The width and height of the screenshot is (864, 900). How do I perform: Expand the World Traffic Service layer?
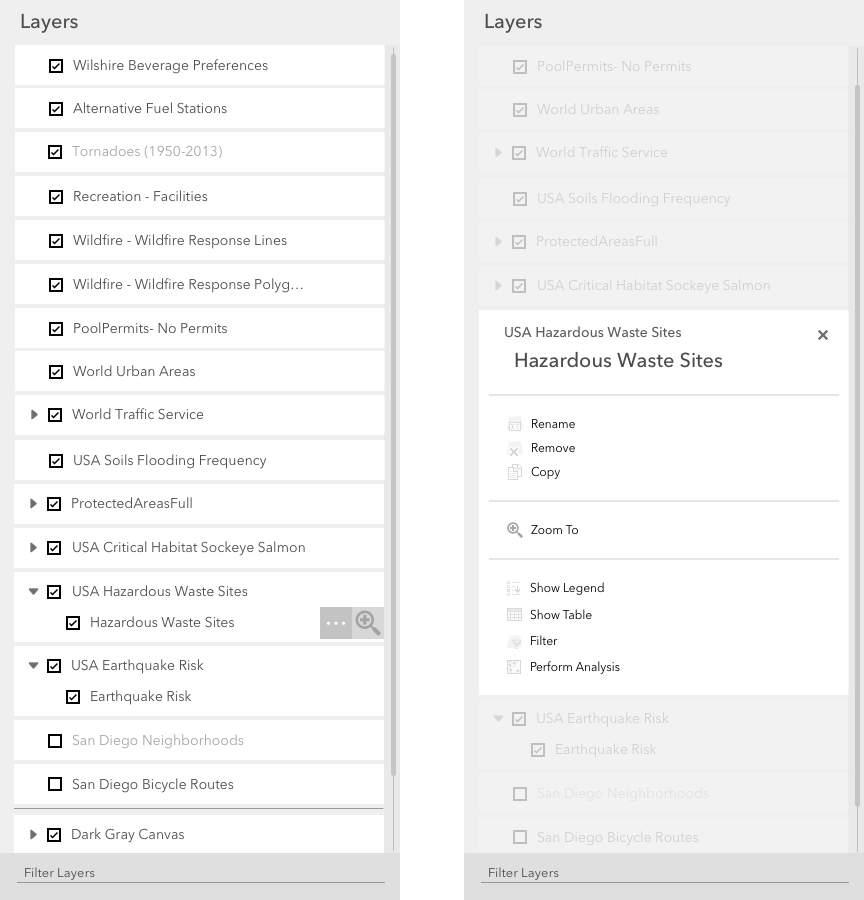tap(34, 415)
